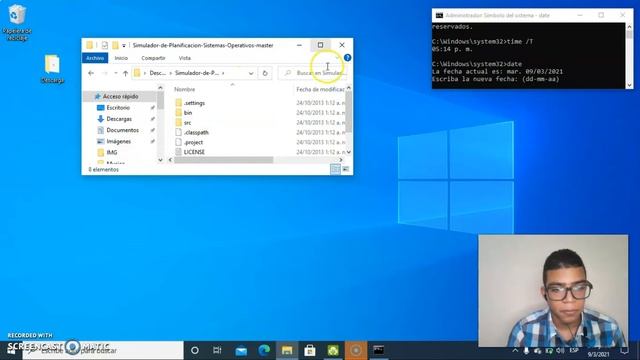Image resolution: width=640 pixels, height=360 pixels.
Task: Switch to details view in Explorer status bar
Action: 335,169
